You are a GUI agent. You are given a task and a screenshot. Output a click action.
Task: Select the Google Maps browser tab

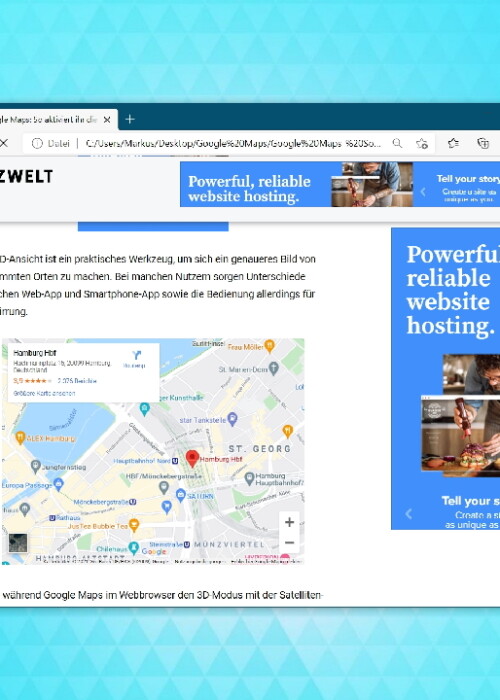pyautogui.click(x=58, y=120)
